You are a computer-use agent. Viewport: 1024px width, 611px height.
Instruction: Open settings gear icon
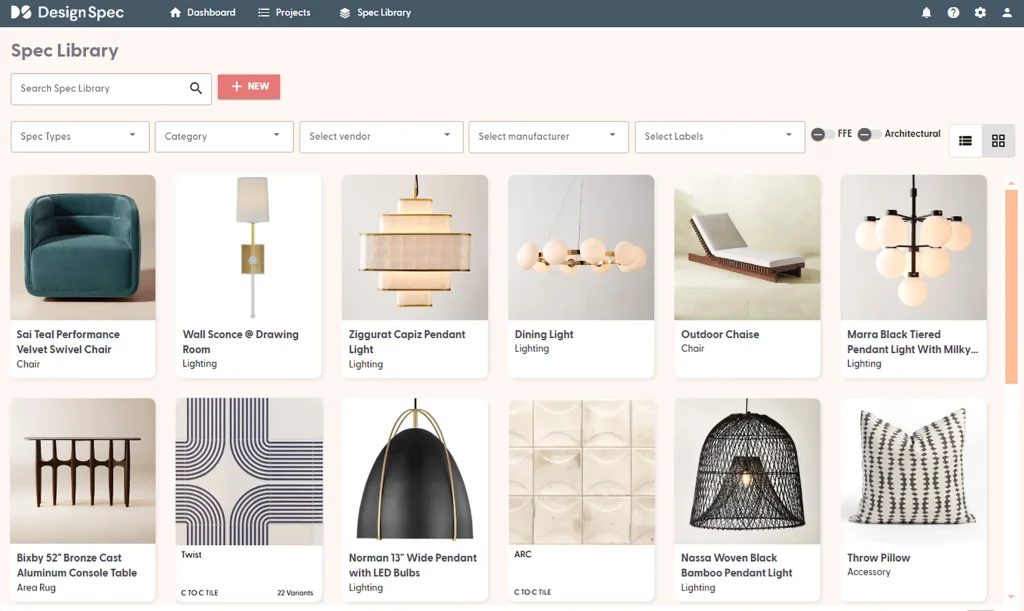point(980,13)
